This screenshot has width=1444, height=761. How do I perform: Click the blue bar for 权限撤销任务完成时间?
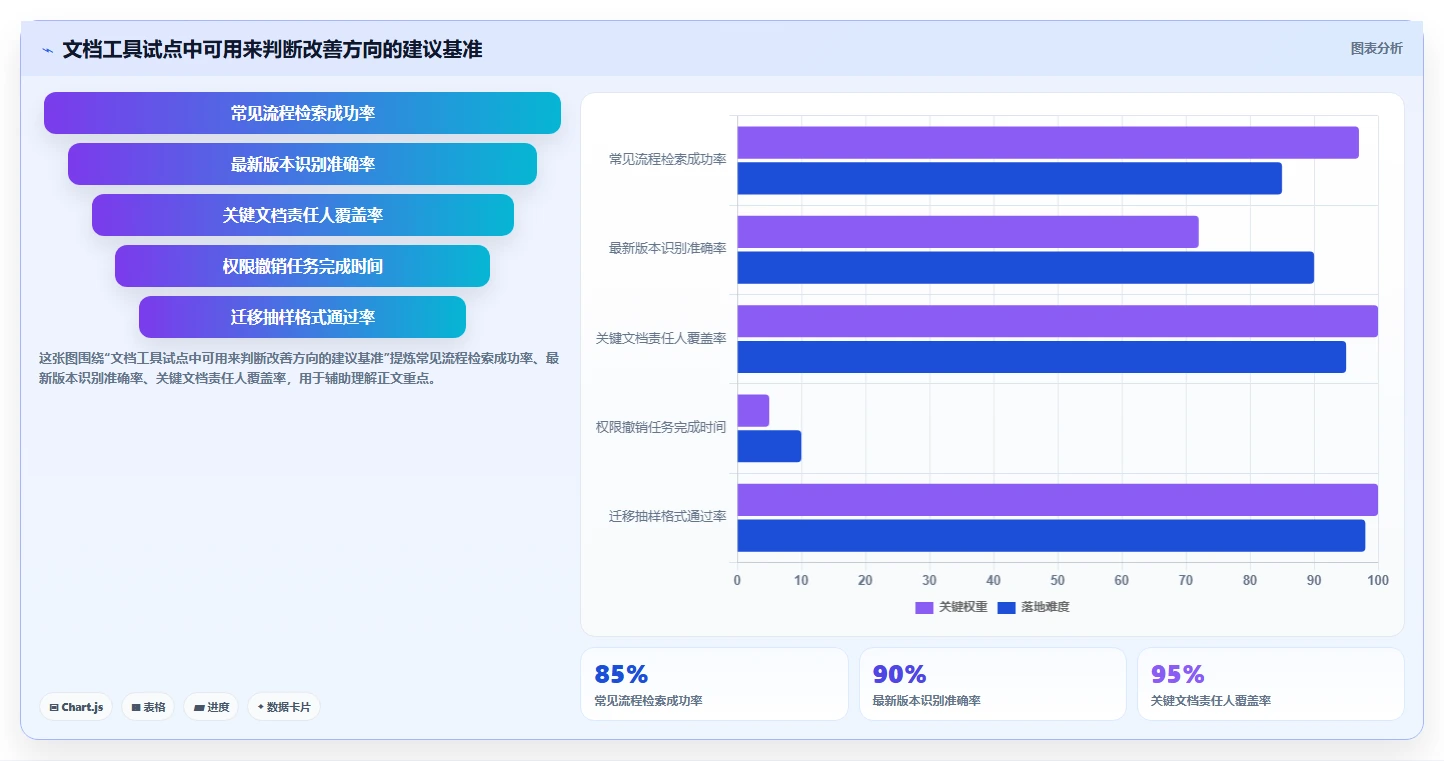coord(769,446)
